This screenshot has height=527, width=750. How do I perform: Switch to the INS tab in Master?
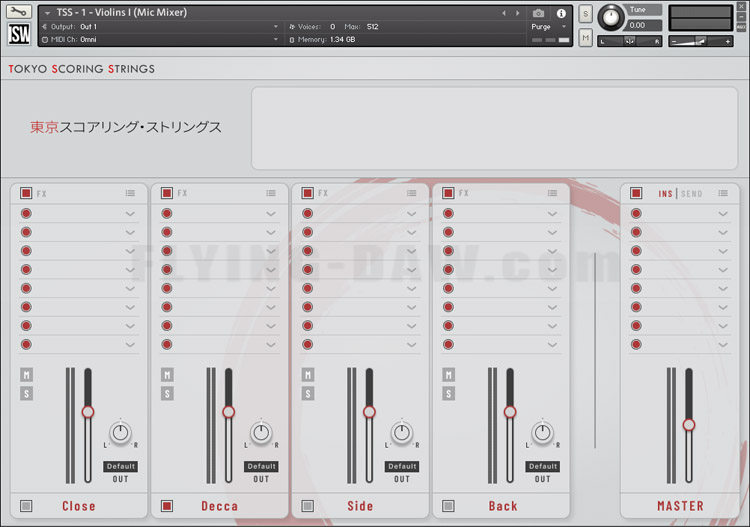coord(665,194)
